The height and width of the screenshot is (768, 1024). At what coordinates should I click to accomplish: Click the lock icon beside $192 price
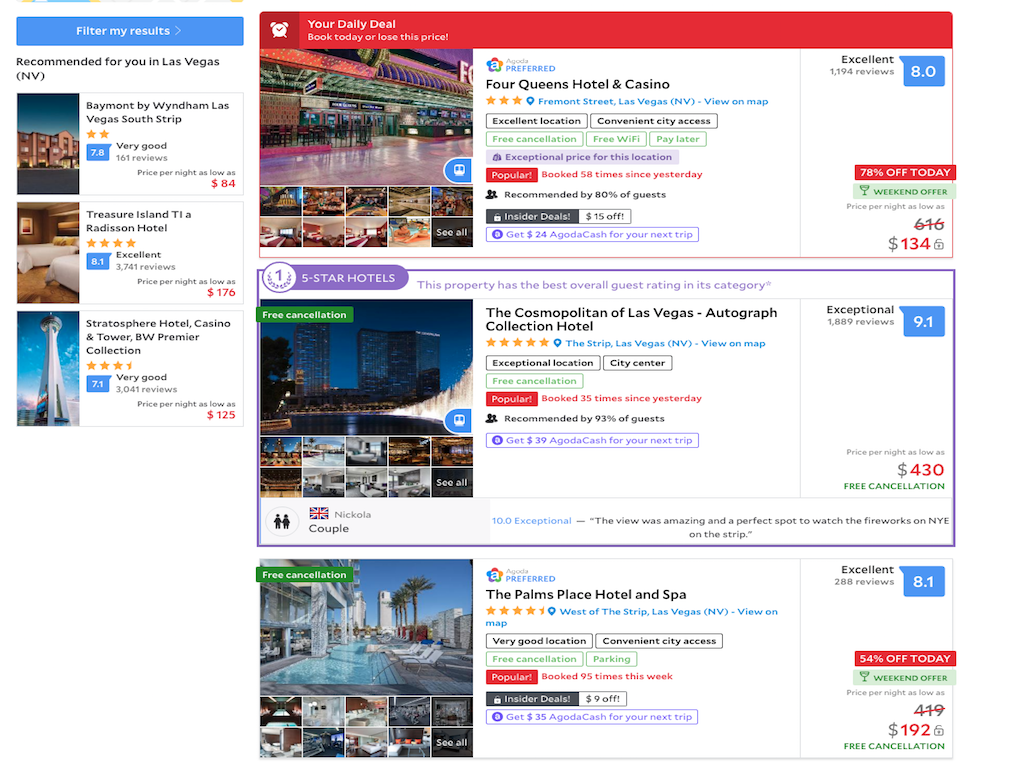click(938, 731)
